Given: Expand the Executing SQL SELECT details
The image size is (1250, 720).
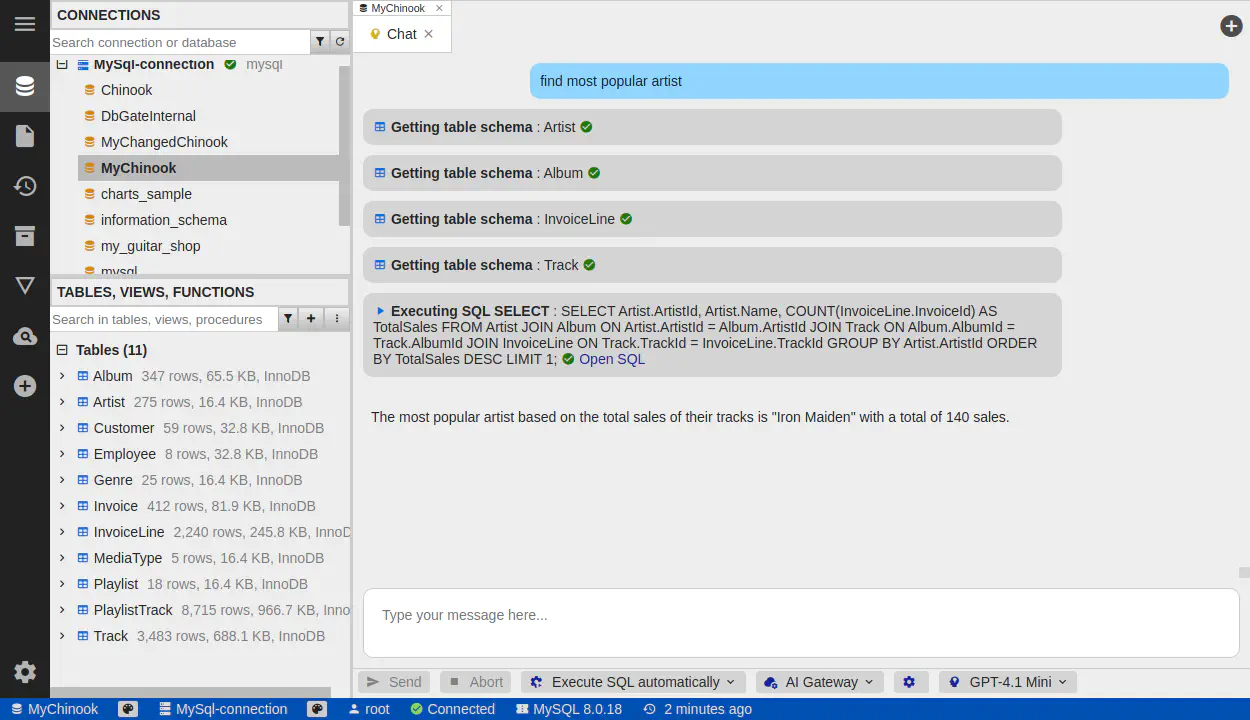Looking at the screenshot, I should 380,311.
